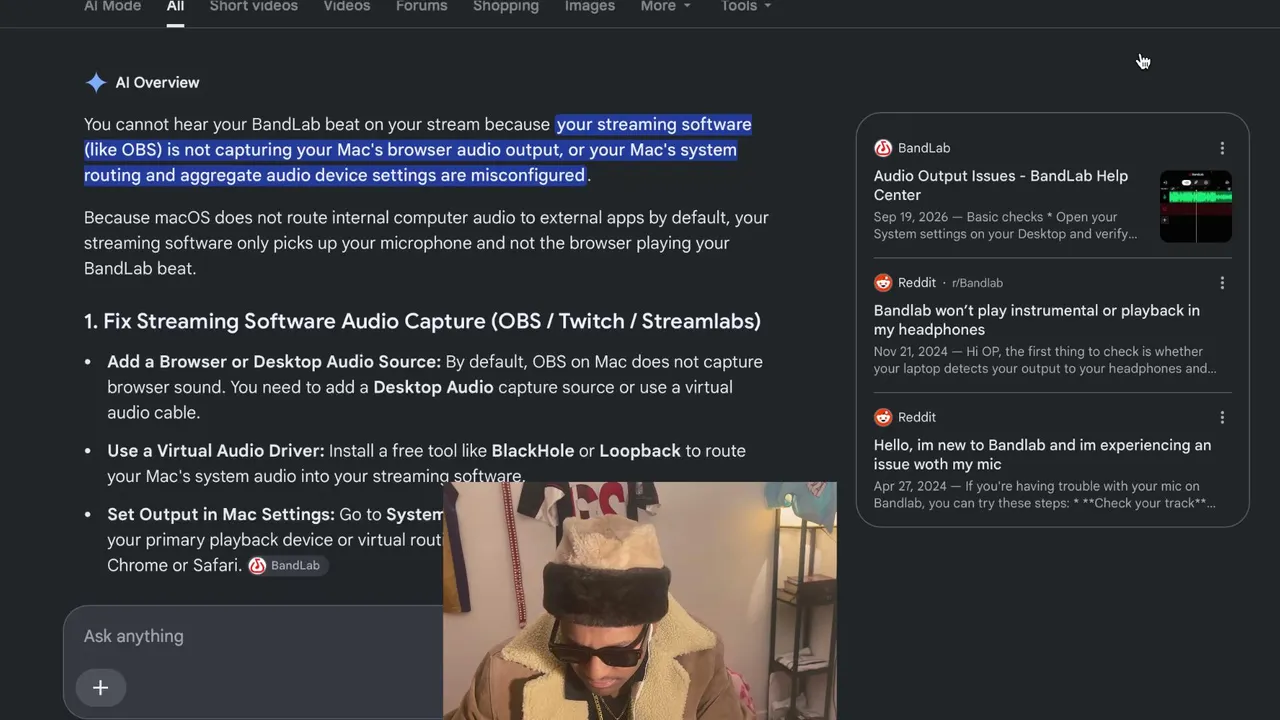Expand the More dropdown
The width and height of the screenshot is (1280, 720).
pyautogui.click(x=666, y=7)
